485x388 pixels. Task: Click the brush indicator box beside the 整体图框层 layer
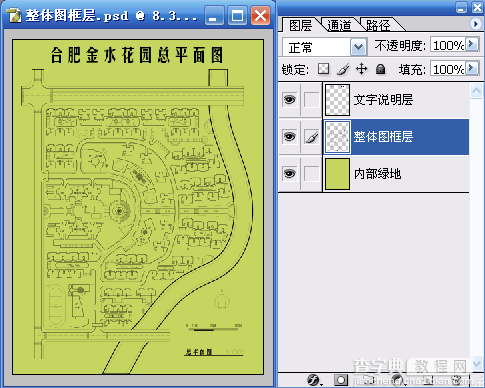311,137
